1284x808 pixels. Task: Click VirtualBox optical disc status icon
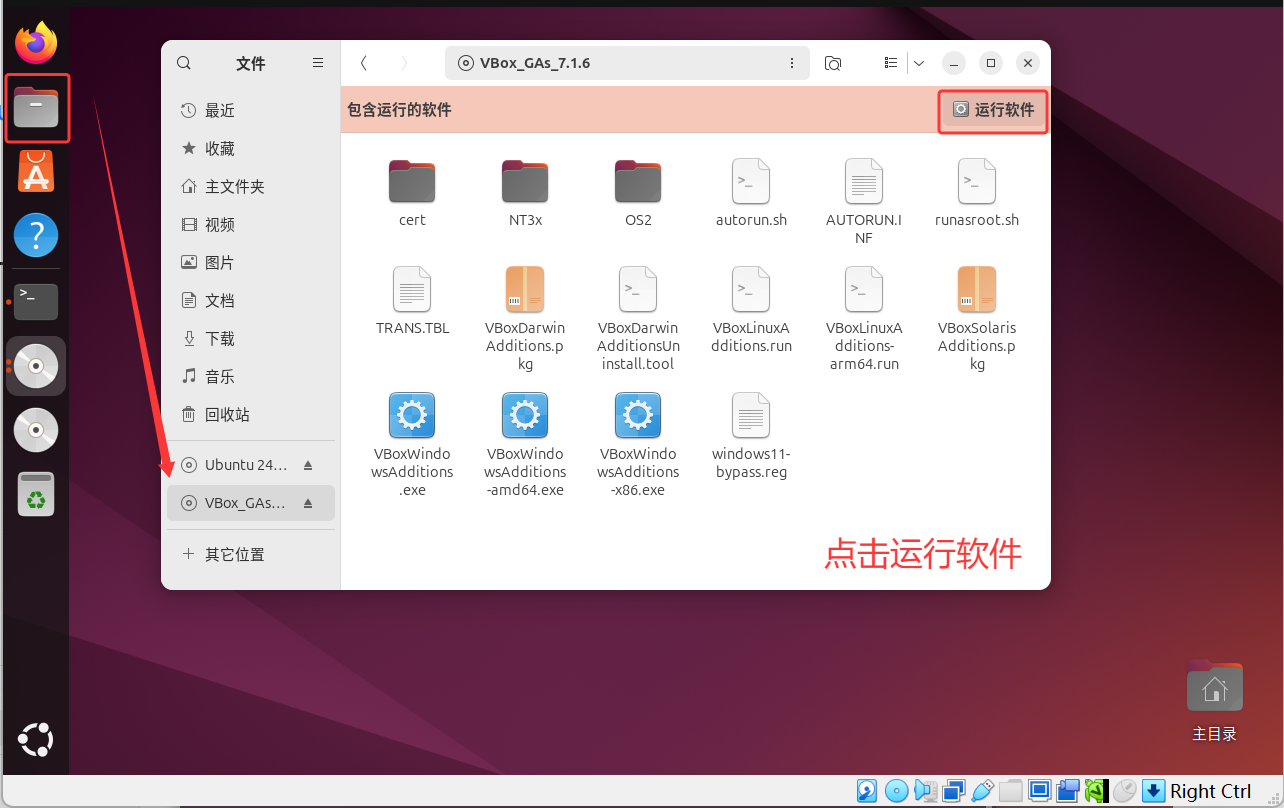click(x=897, y=791)
